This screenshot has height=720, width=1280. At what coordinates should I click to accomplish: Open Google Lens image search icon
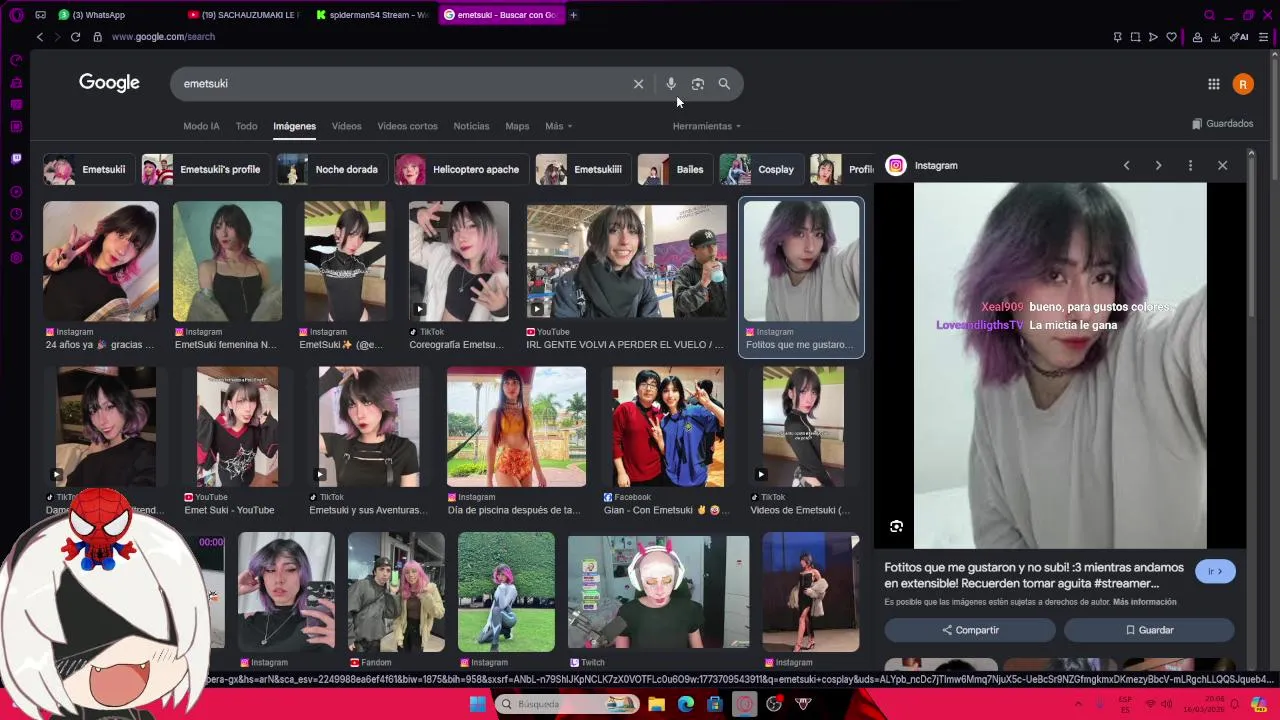(698, 84)
